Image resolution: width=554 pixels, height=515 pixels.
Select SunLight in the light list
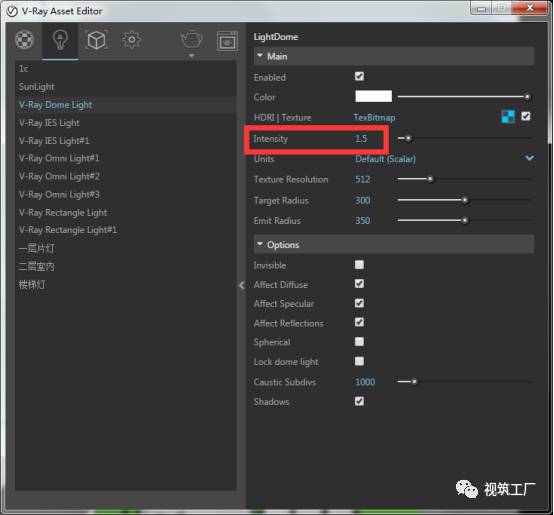point(37,87)
